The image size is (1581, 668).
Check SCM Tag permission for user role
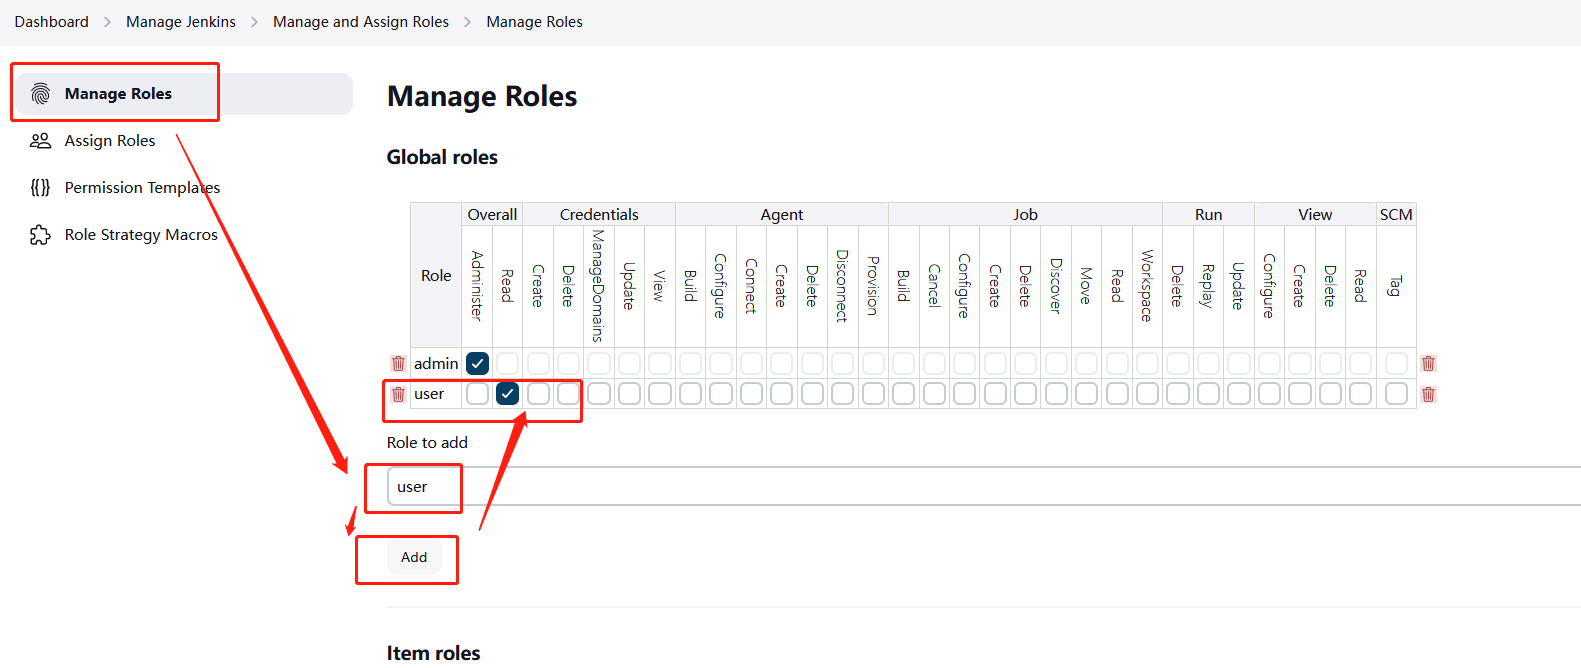pyautogui.click(x=1396, y=394)
